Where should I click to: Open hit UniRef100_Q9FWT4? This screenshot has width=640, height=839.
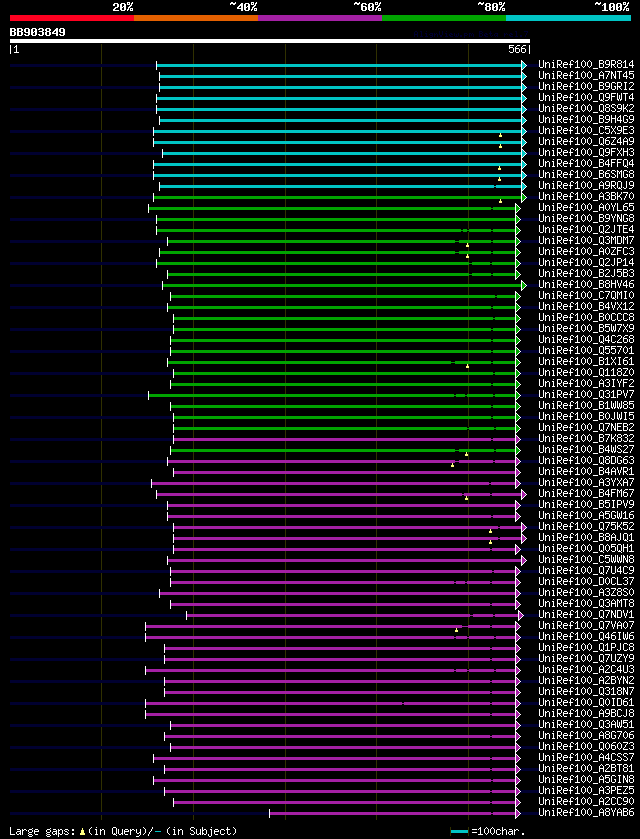pos(586,98)
